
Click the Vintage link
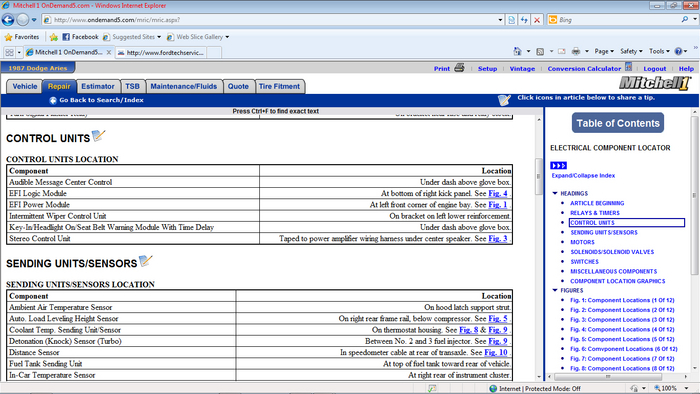(522, 69)
